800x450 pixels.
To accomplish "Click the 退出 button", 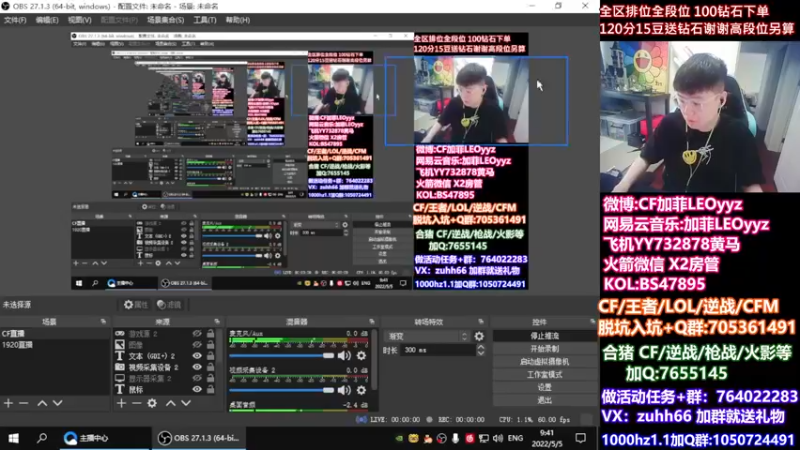I will coord(544,400).
